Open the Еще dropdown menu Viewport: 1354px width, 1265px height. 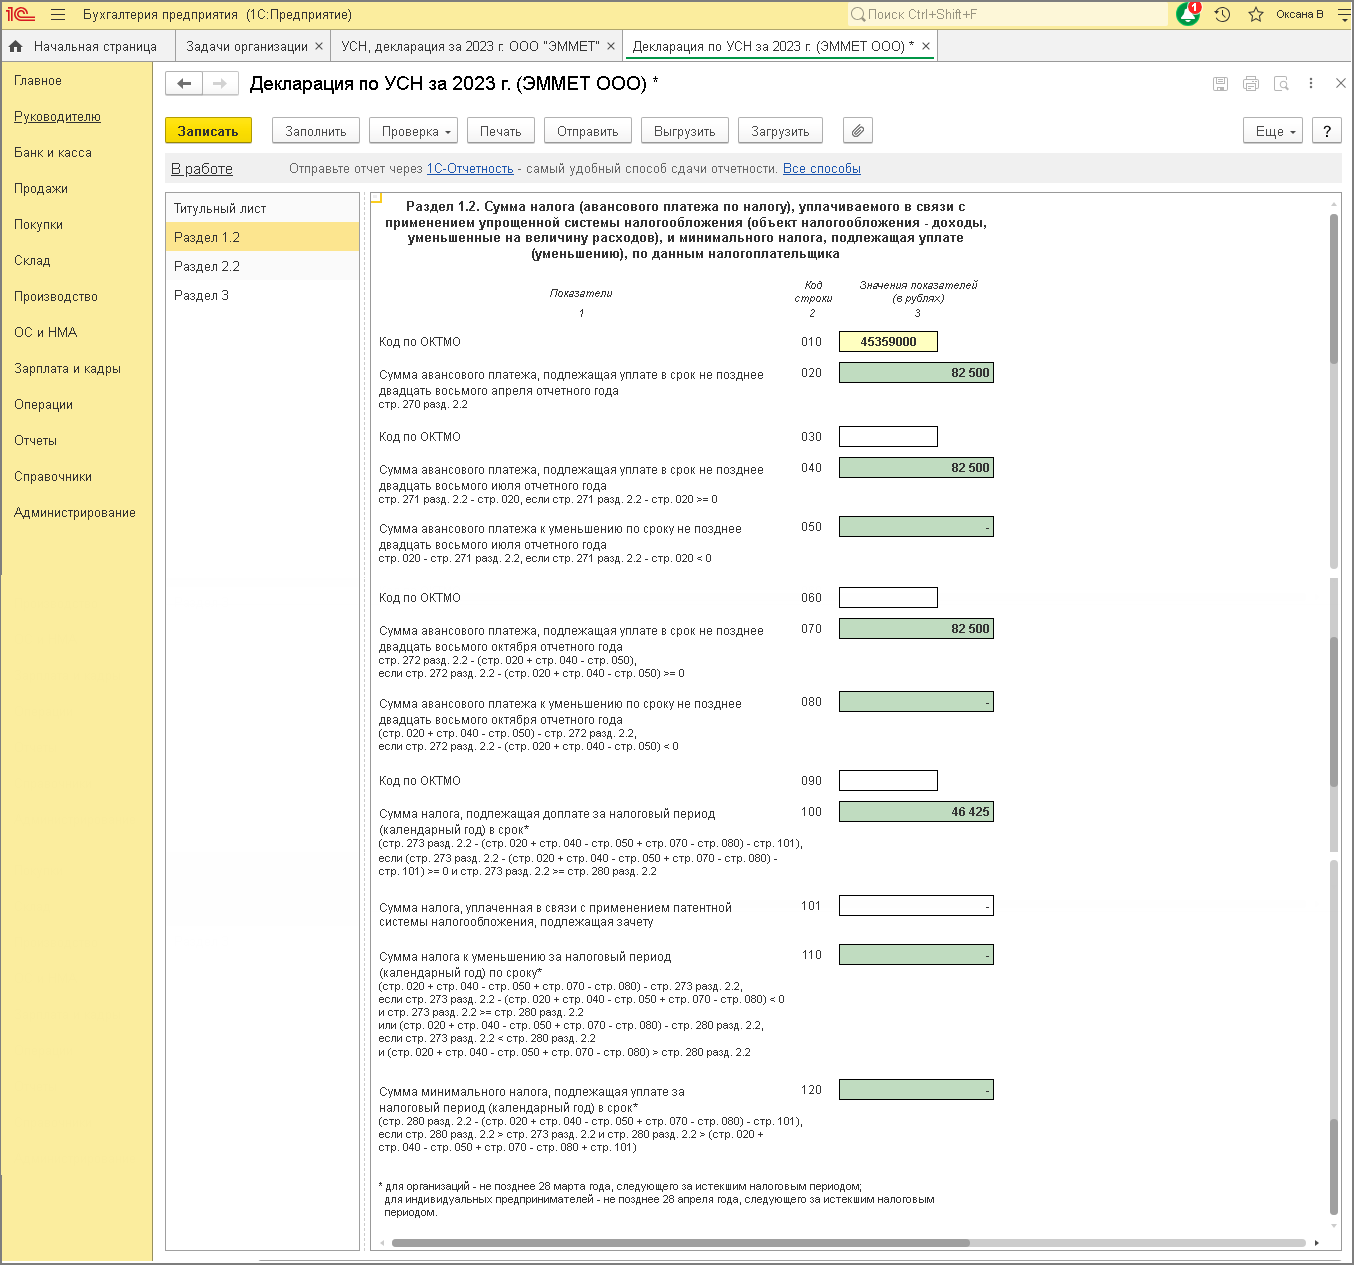1273,131
